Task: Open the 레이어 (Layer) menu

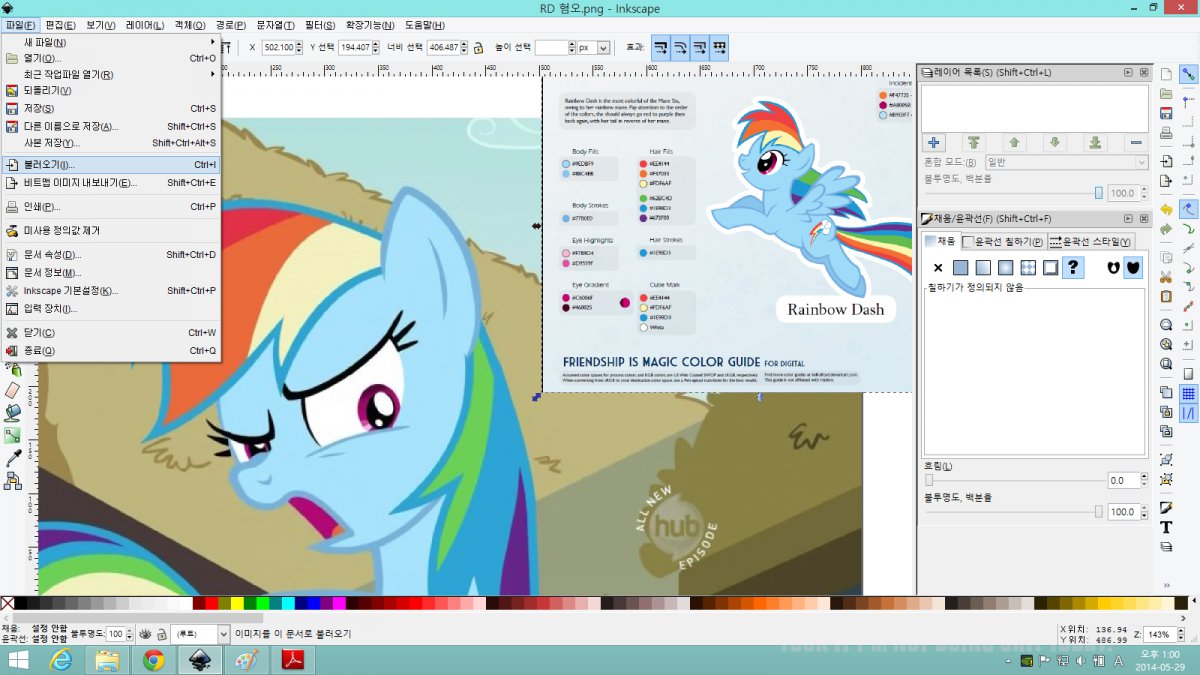Action: click(x=146, y=25)
